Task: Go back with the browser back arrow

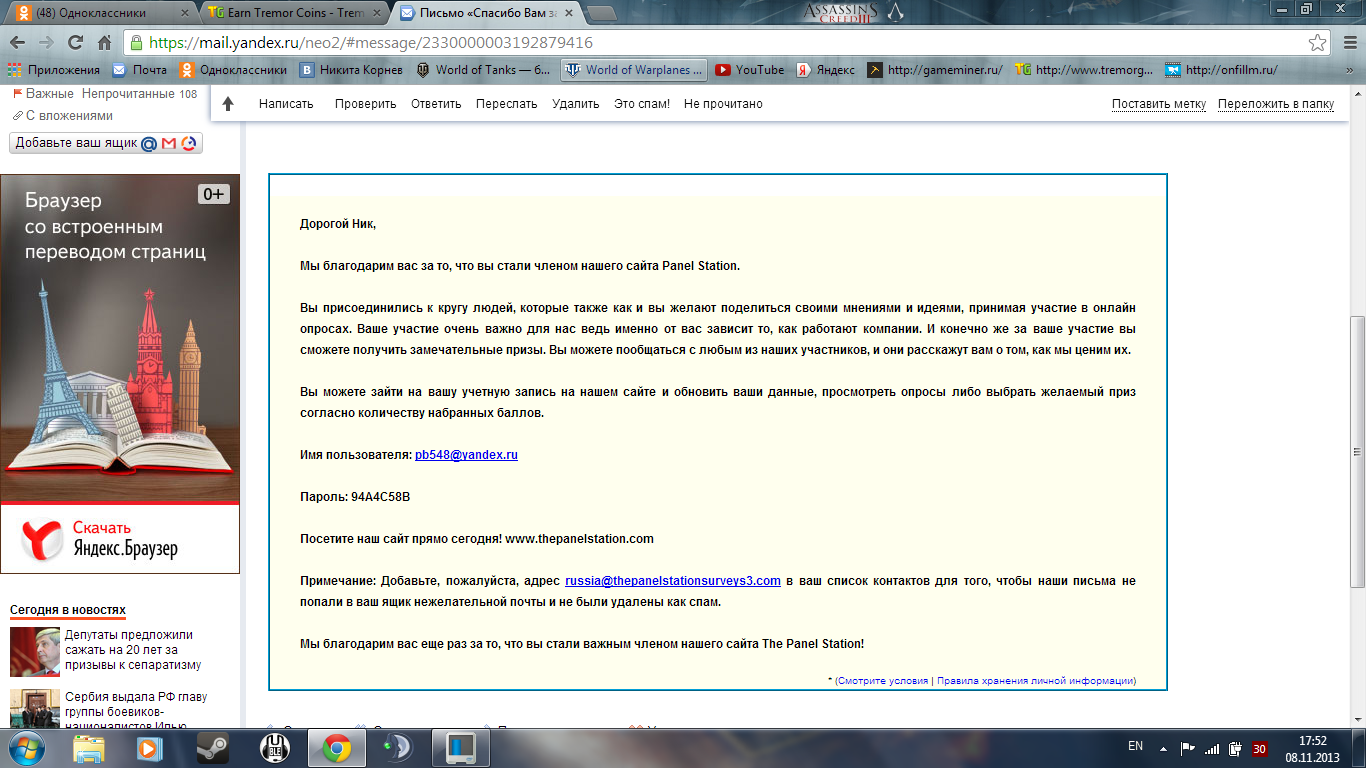Action: coord(18,43)
